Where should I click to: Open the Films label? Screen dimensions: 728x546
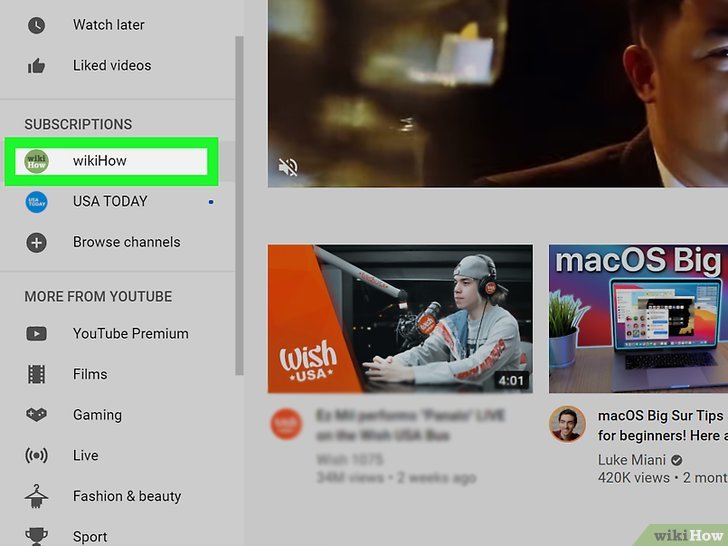[90, 374]
